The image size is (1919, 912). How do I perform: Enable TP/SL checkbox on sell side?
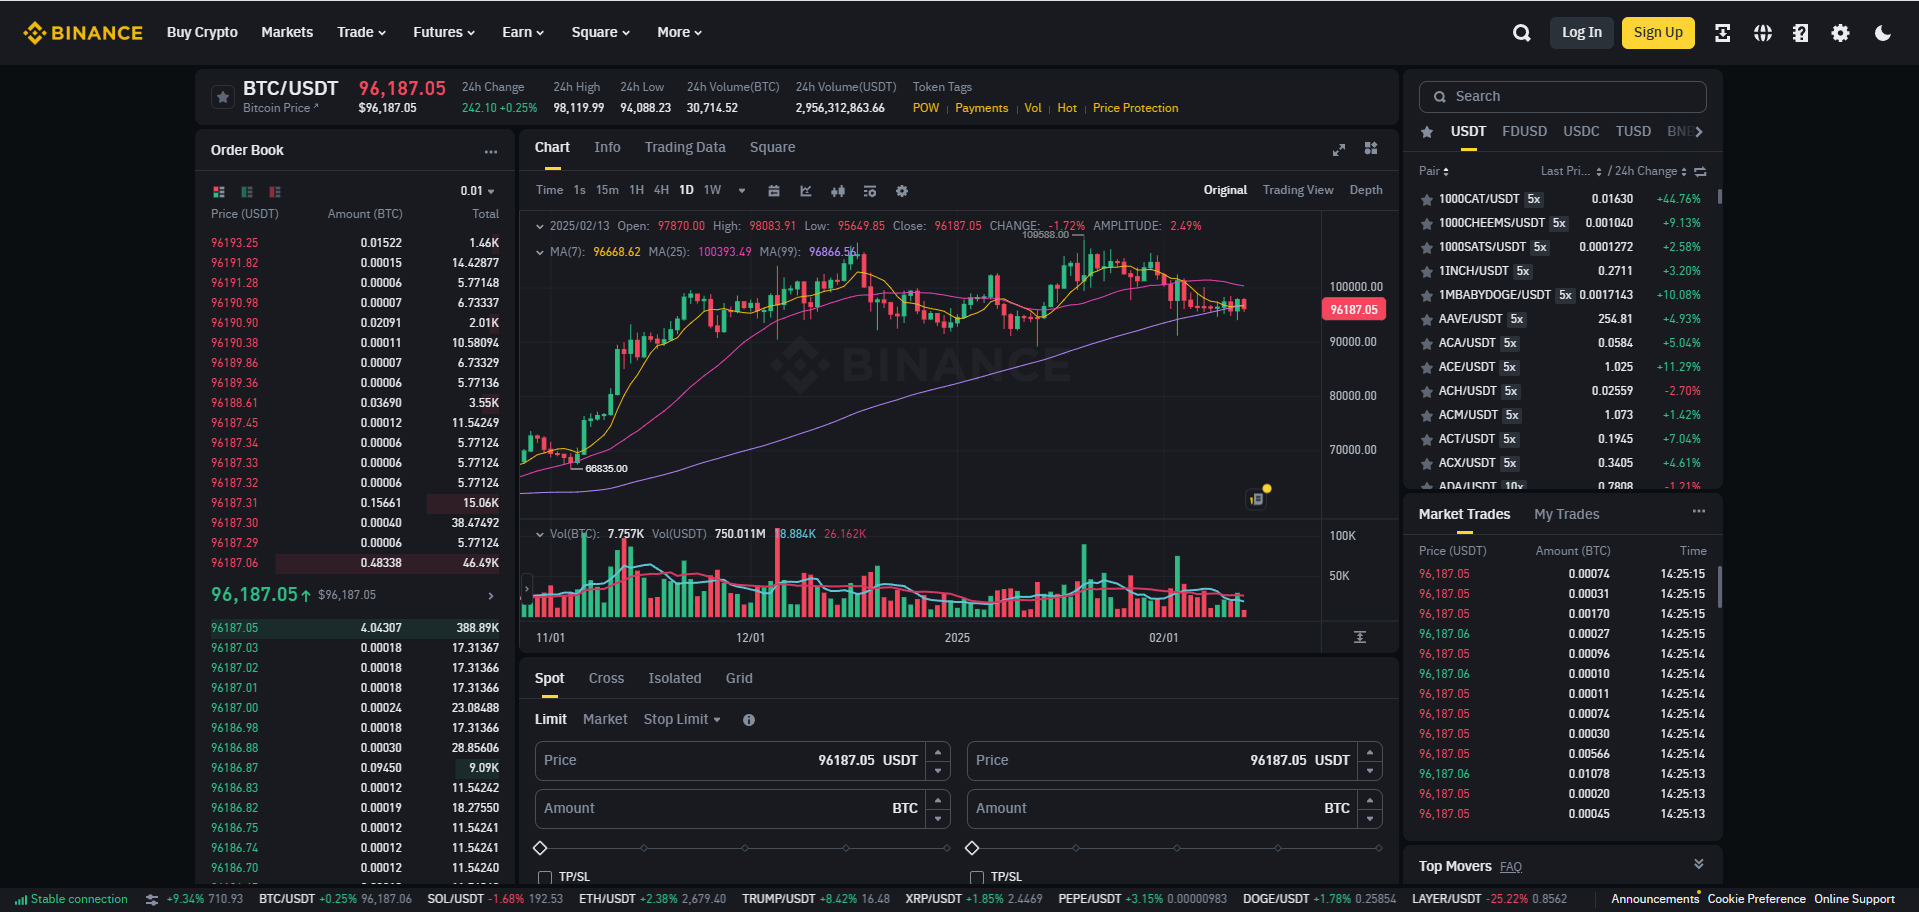coord(977,877)
